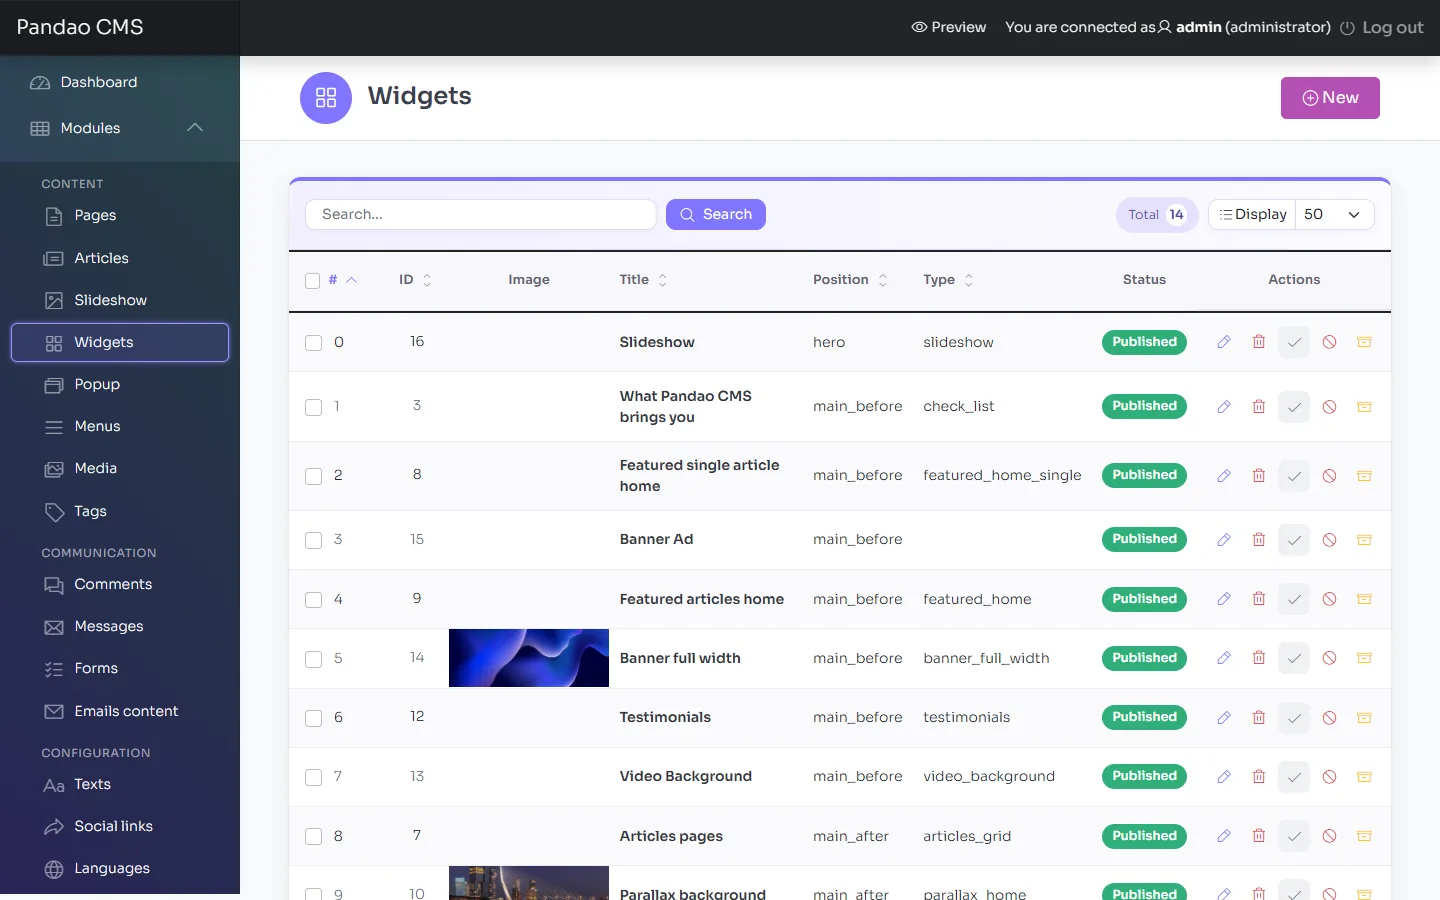Open the site Preview link
This screenshot has width=1440, height=900.
(x=948, y=27)
